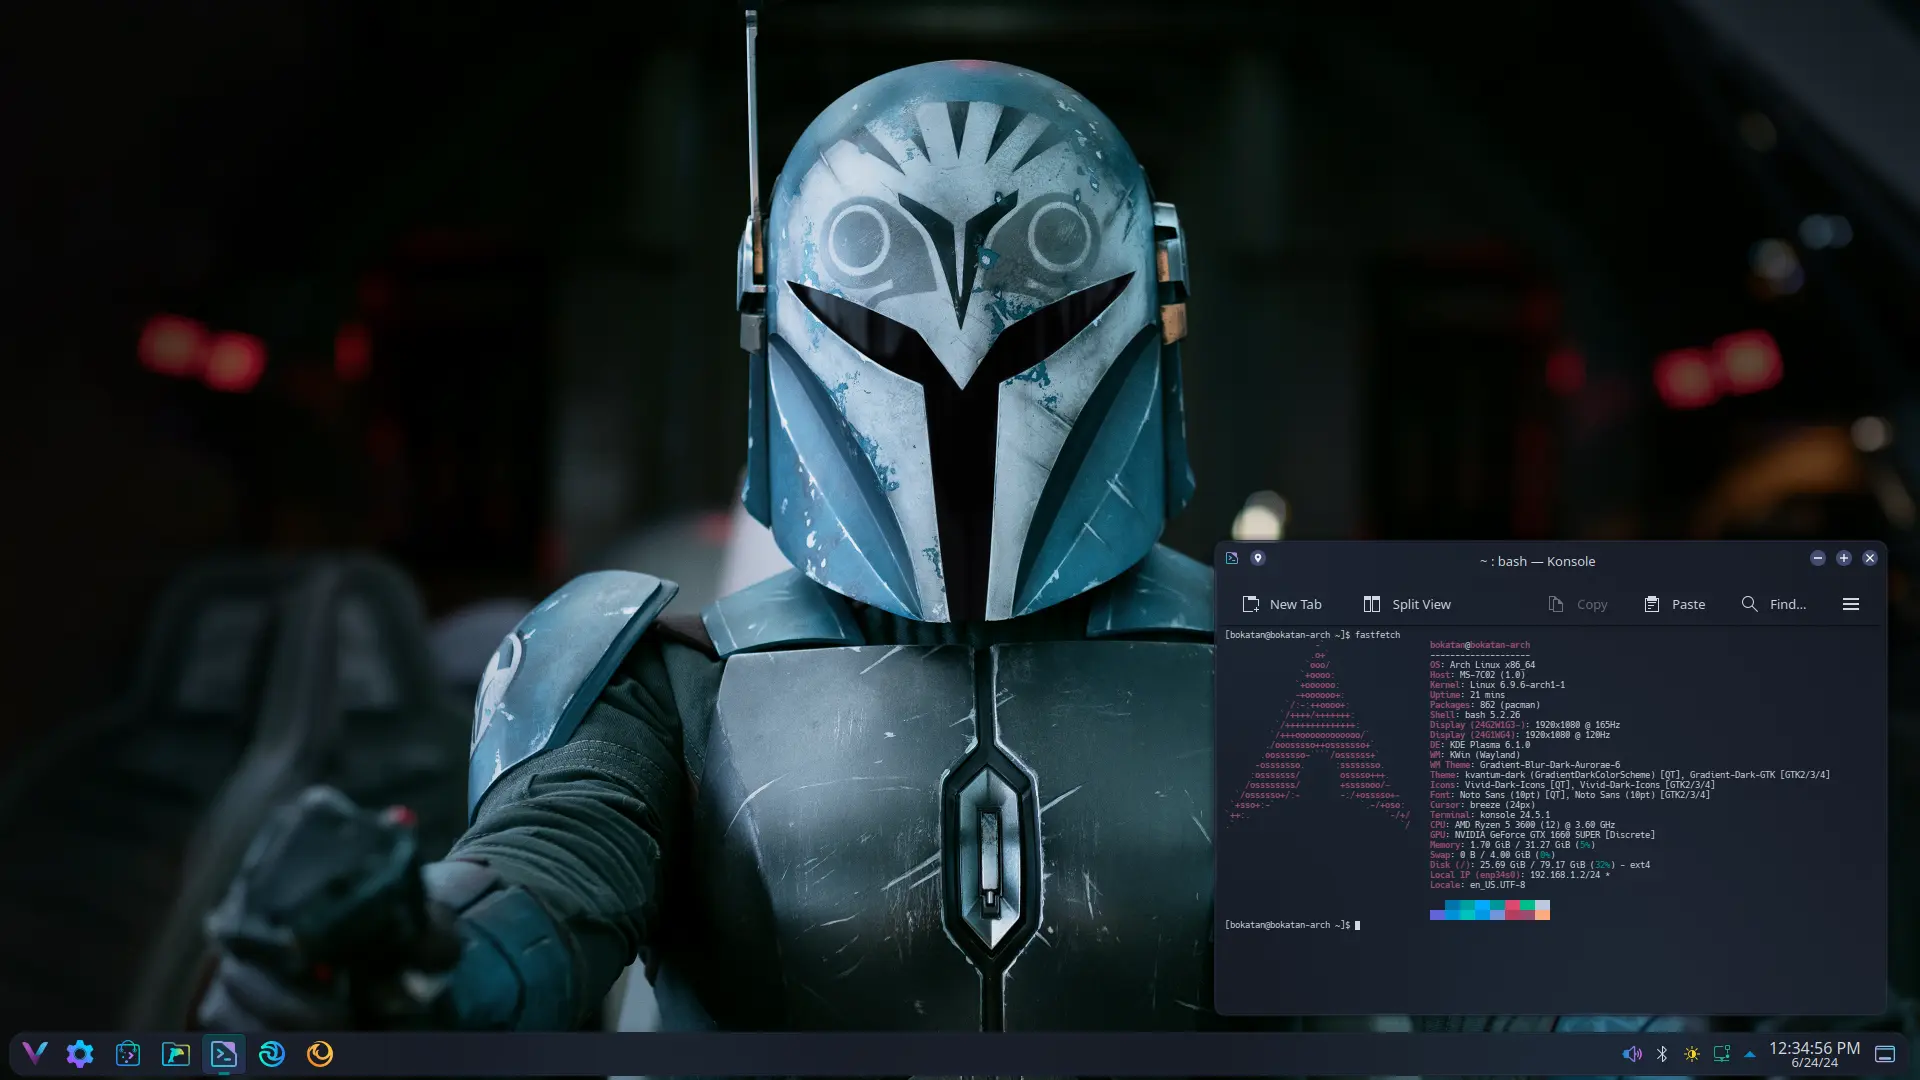Click the Kernel: Linux 6.9.6-arch1-1 line
1920x1080 pixels.
coord(1497,685)
